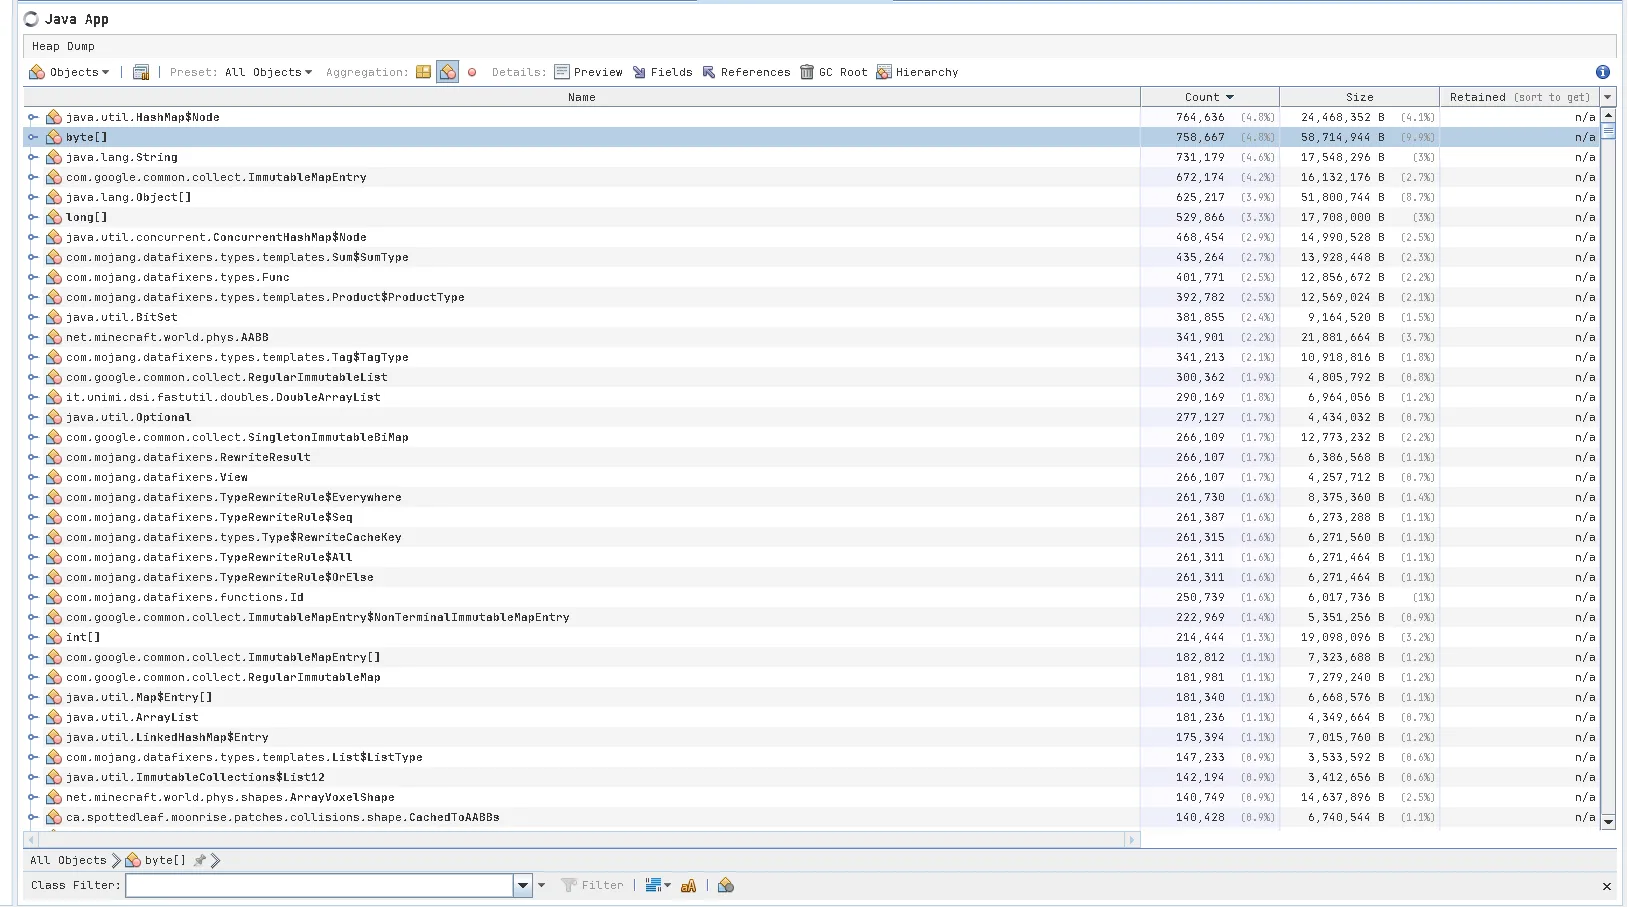Toggle the Preview details view
This screenshot has width=1628, height=907.
[588, 72]
